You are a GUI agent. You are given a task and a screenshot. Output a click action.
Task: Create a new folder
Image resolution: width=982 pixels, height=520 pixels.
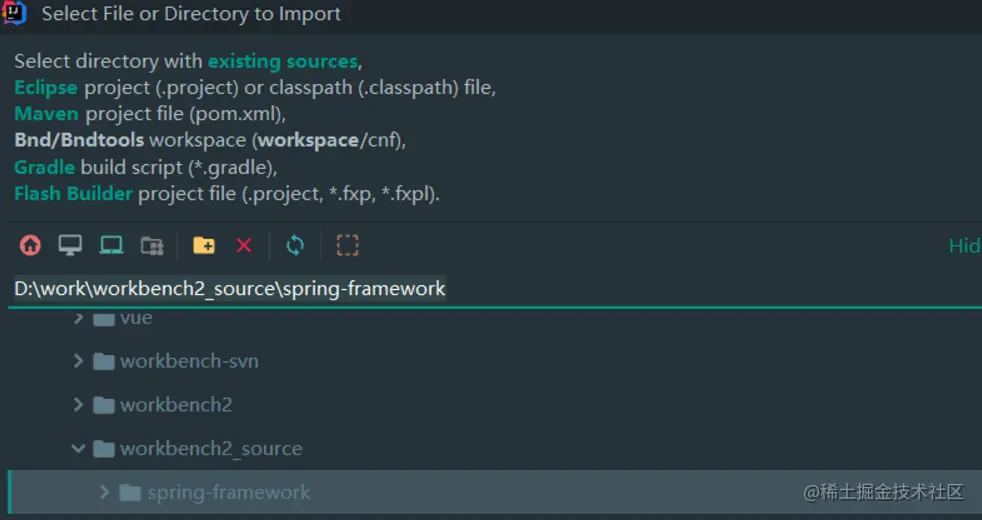[x=204, y=245]
